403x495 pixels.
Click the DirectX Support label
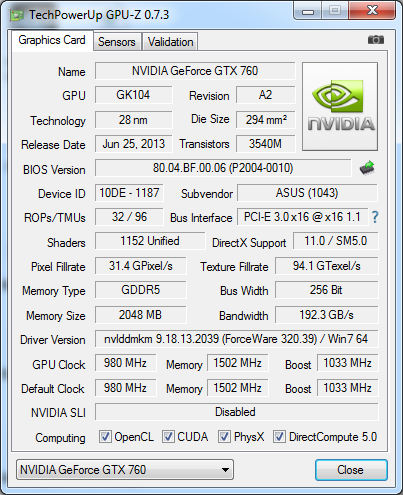[x=249, y=243]
